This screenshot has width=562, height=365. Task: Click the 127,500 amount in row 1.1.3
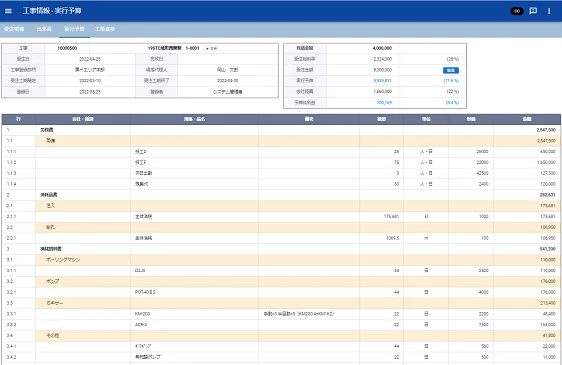[548, 173]
